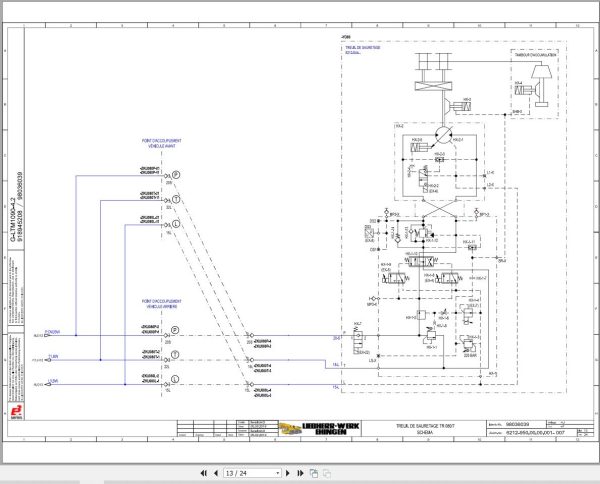Click the 'SCHEMA' text in the title block
This screenshot has height=484, width=600.
coord(425,432)
